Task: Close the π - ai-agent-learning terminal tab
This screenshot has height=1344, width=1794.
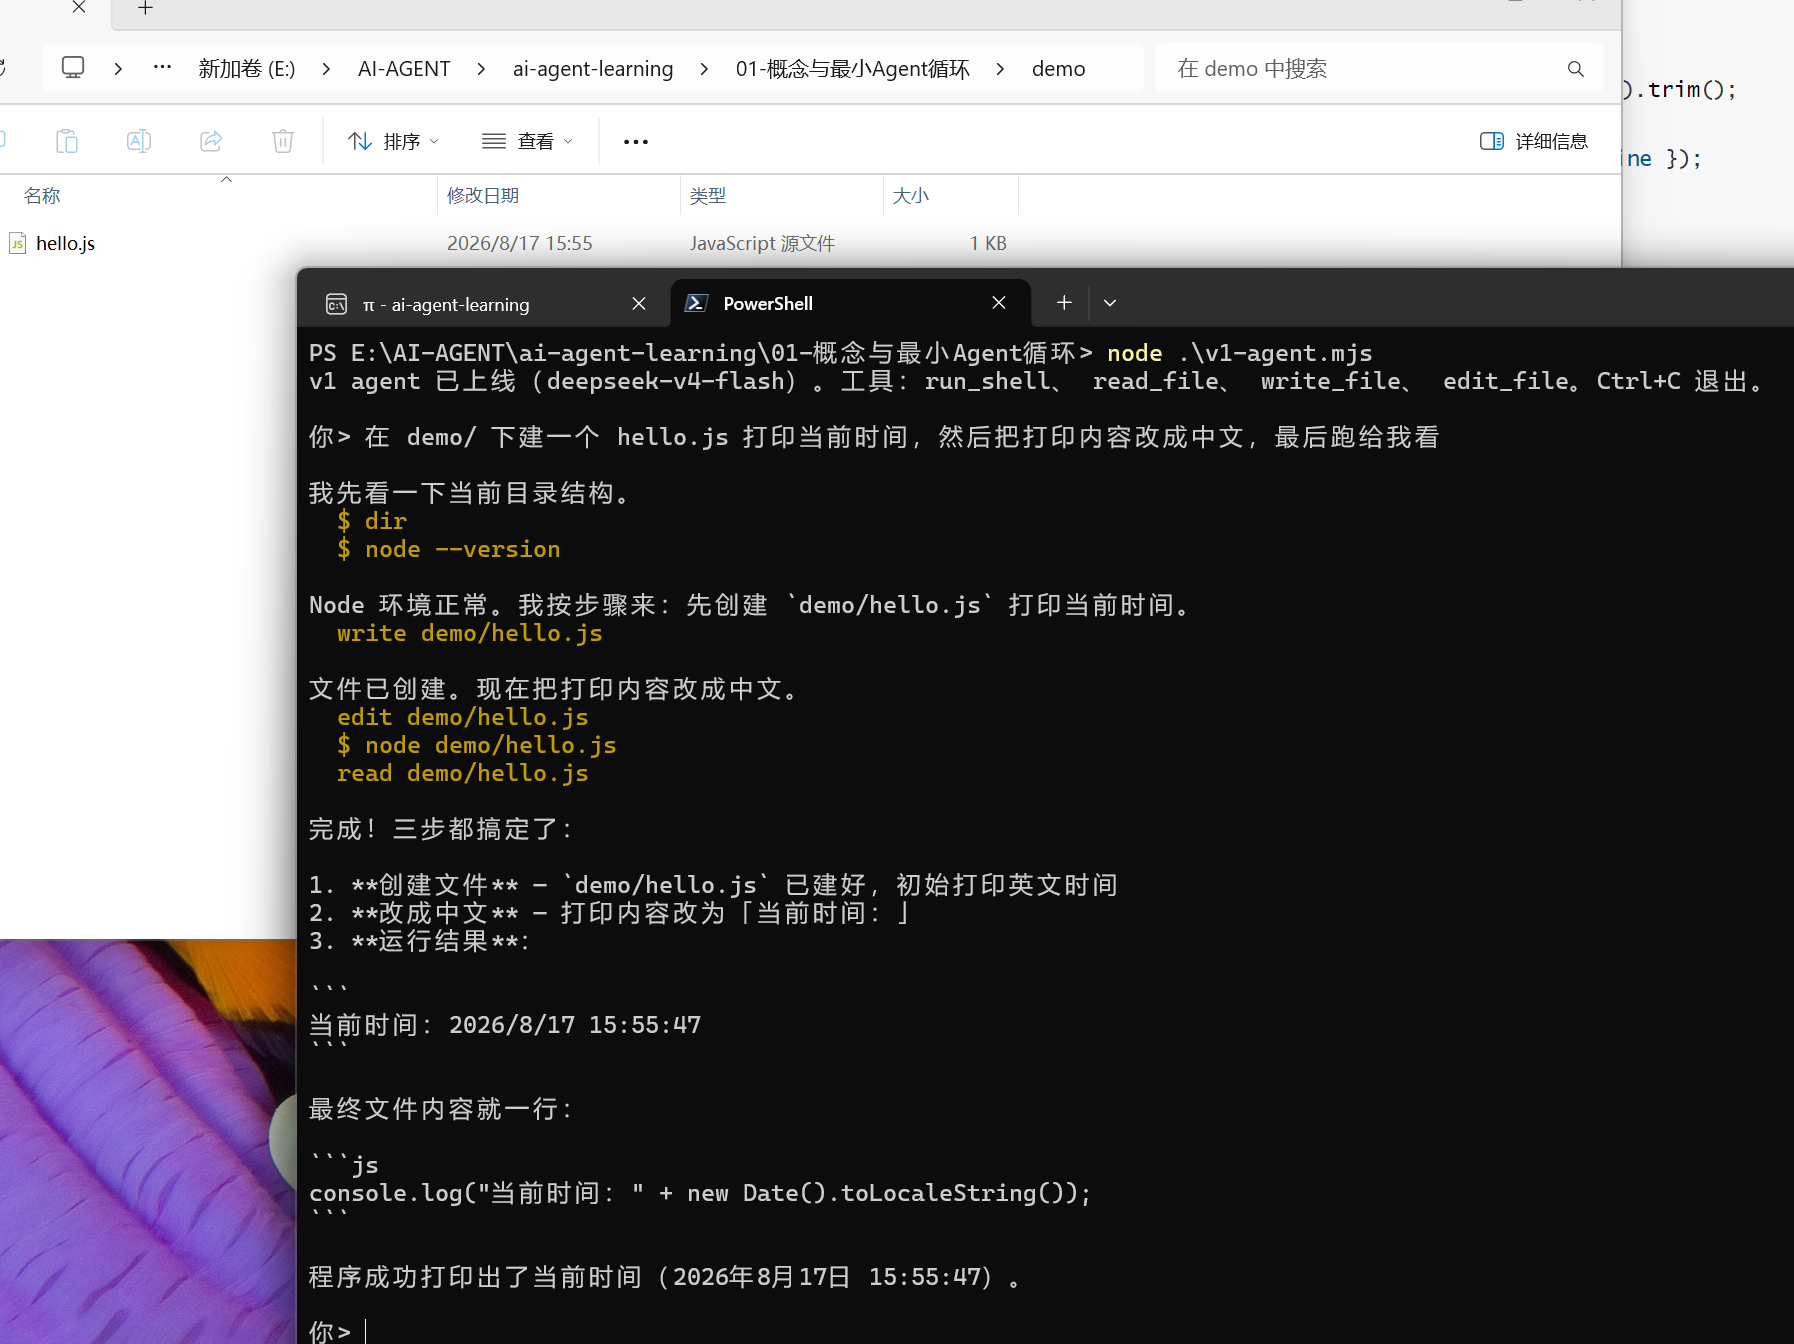Action: [x=639, y=303]
